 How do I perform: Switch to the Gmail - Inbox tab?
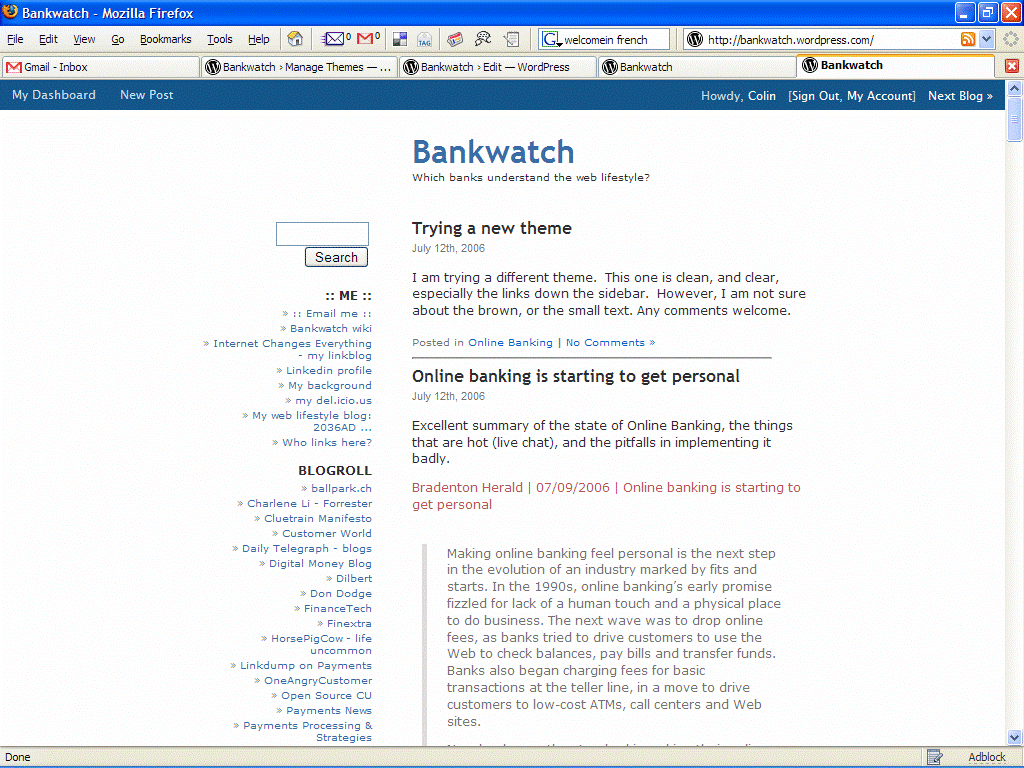100,67
